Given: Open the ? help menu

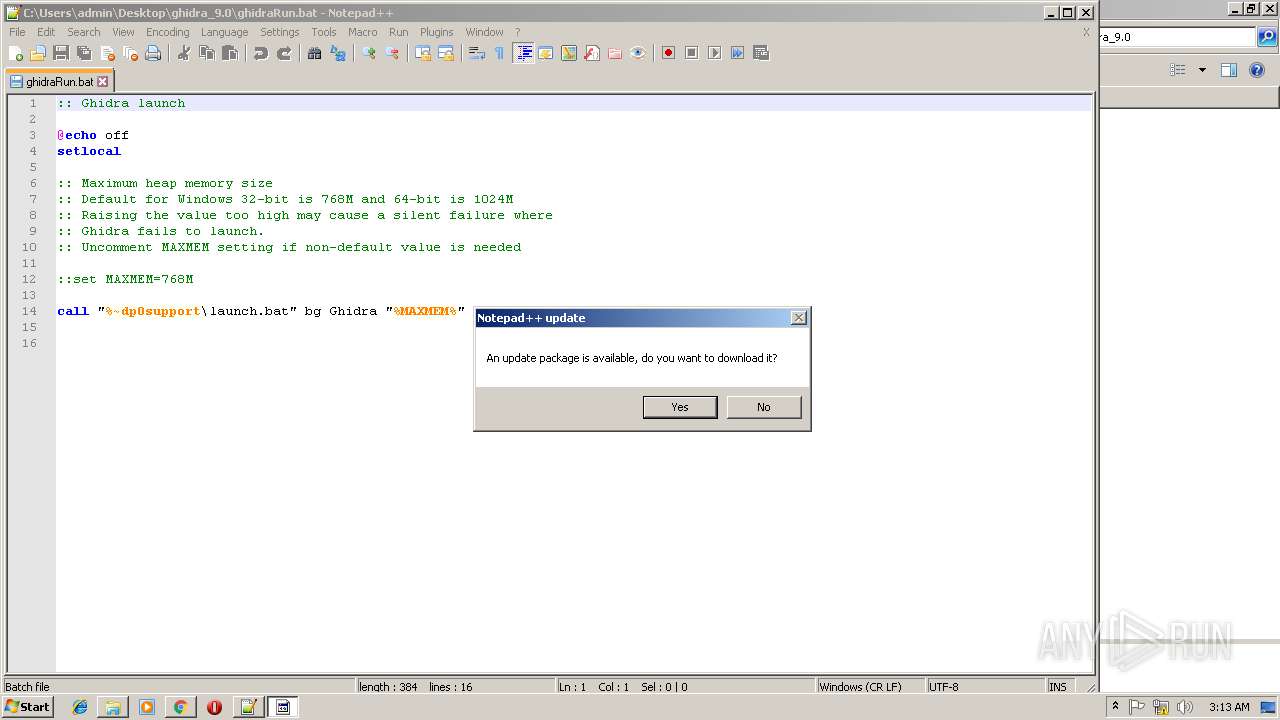Looking at the screenshot, I should tap(517, 32).
